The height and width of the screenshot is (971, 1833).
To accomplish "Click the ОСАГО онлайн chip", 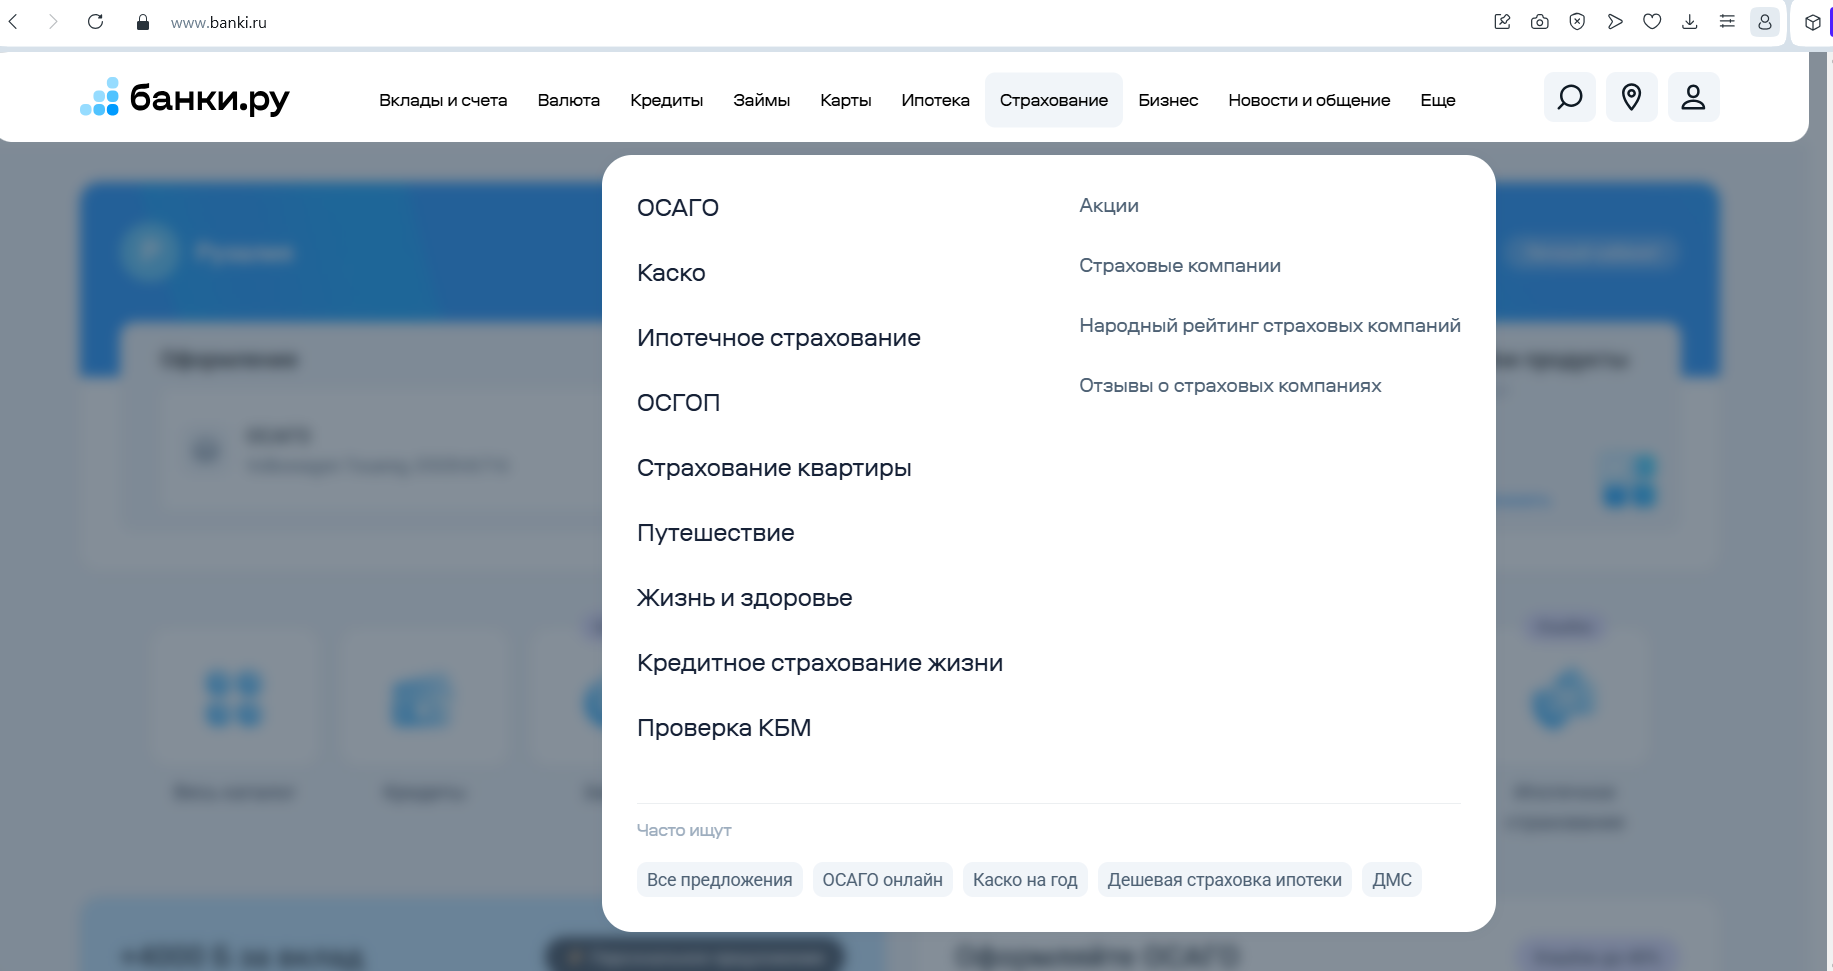I will click(882, 880).
